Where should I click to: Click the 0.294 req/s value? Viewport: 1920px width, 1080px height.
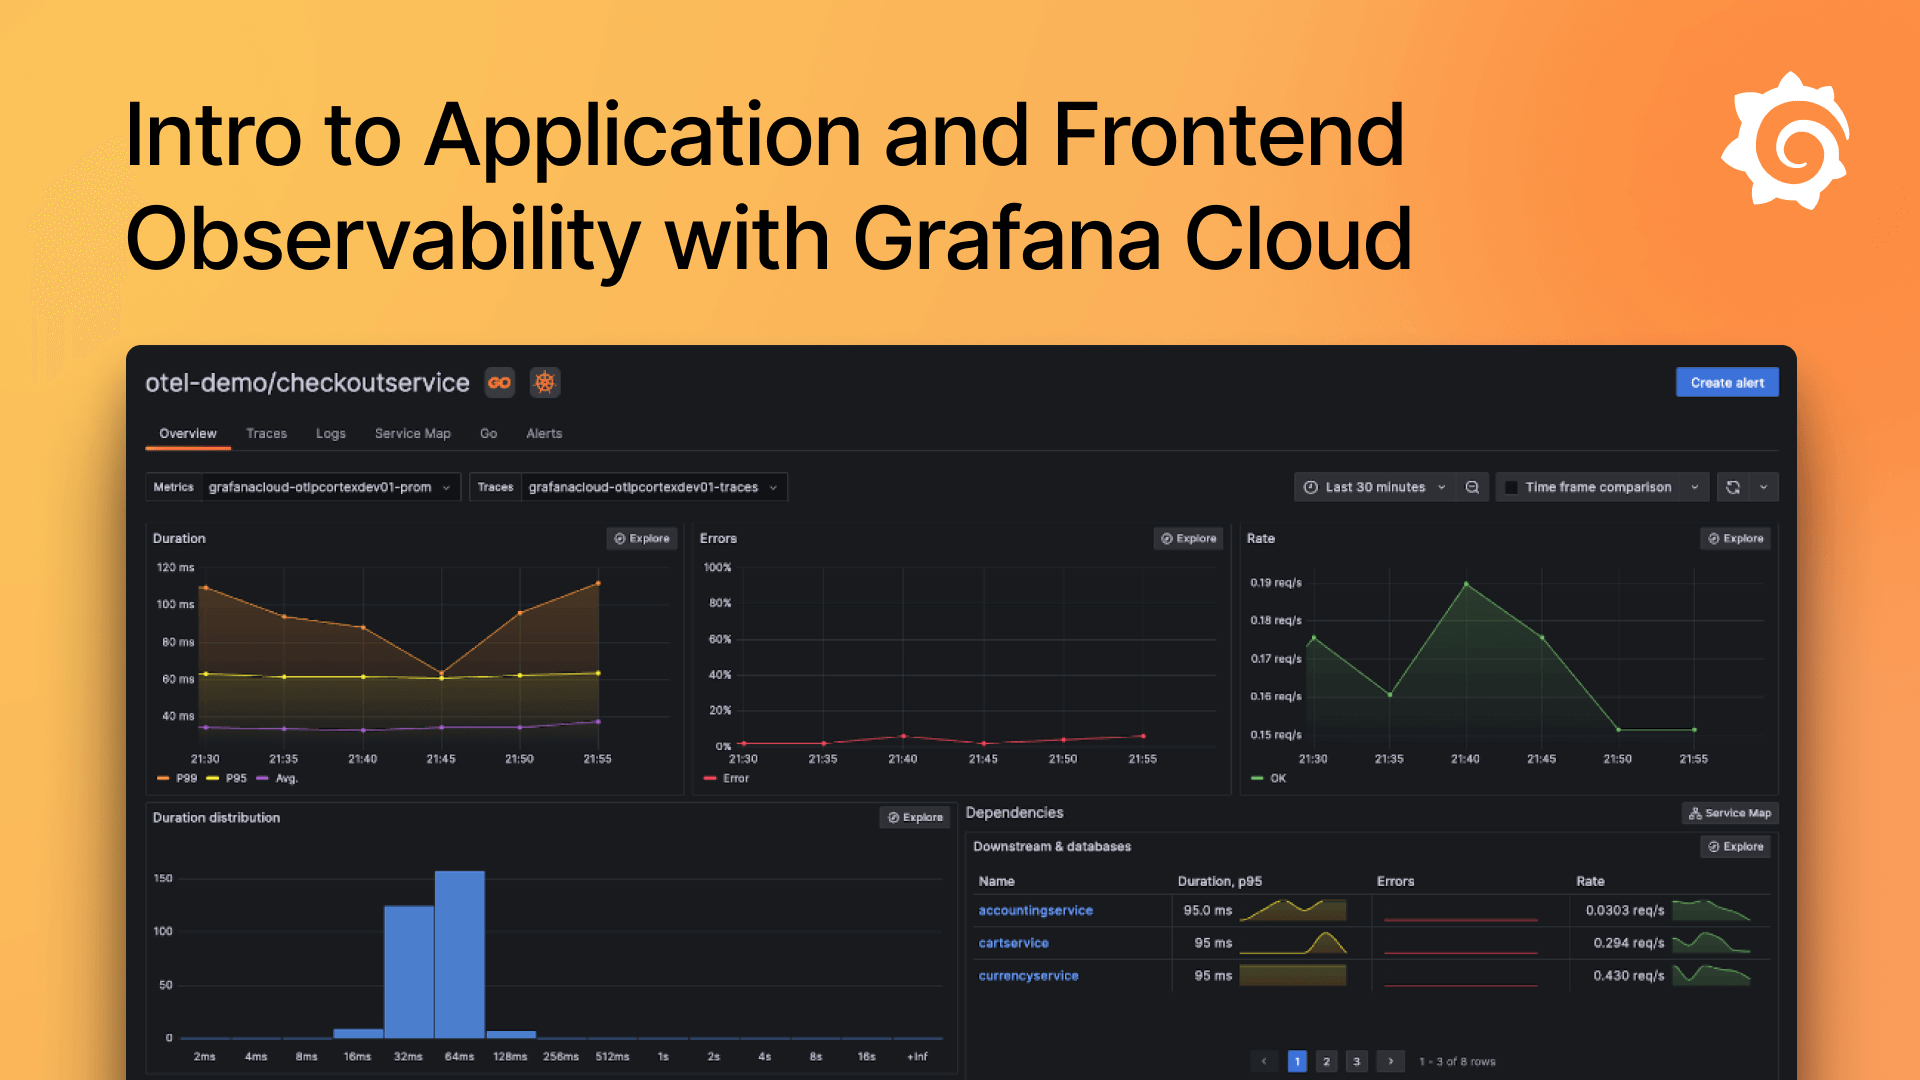point(1628,944)
